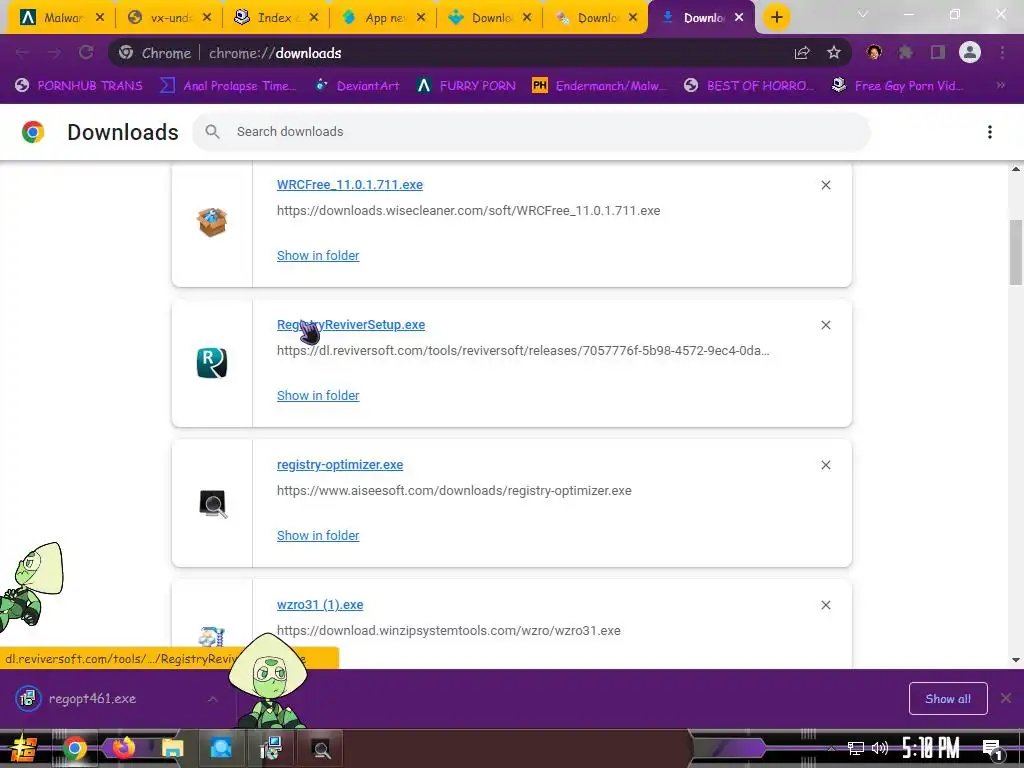The width and height of the screenshot is (1024, 768).
Task: Remove wzro31 (1).exe from the downloads list
Action: (825, 605)
